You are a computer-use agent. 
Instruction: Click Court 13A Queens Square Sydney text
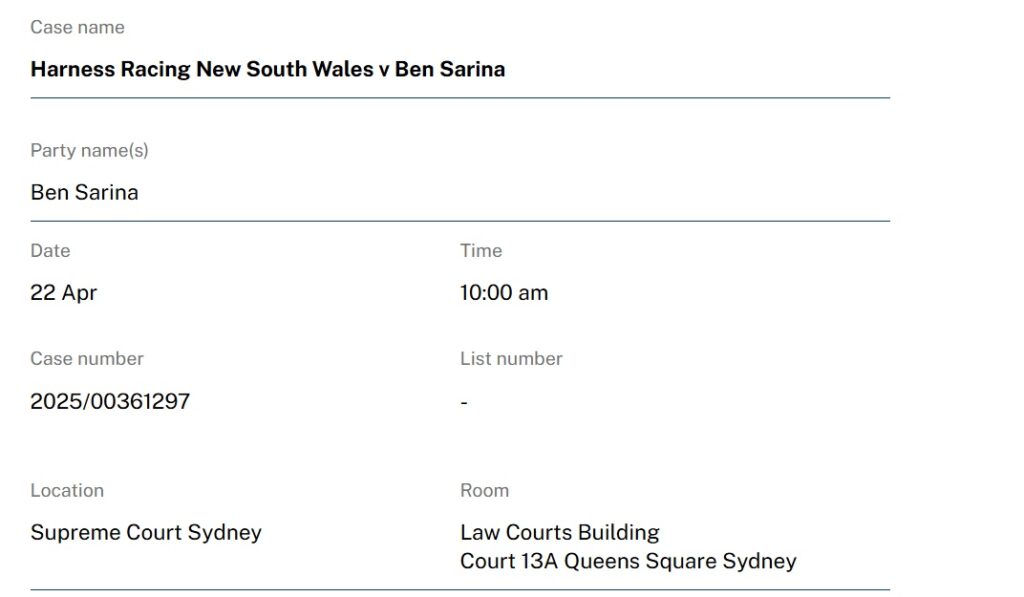628,561
